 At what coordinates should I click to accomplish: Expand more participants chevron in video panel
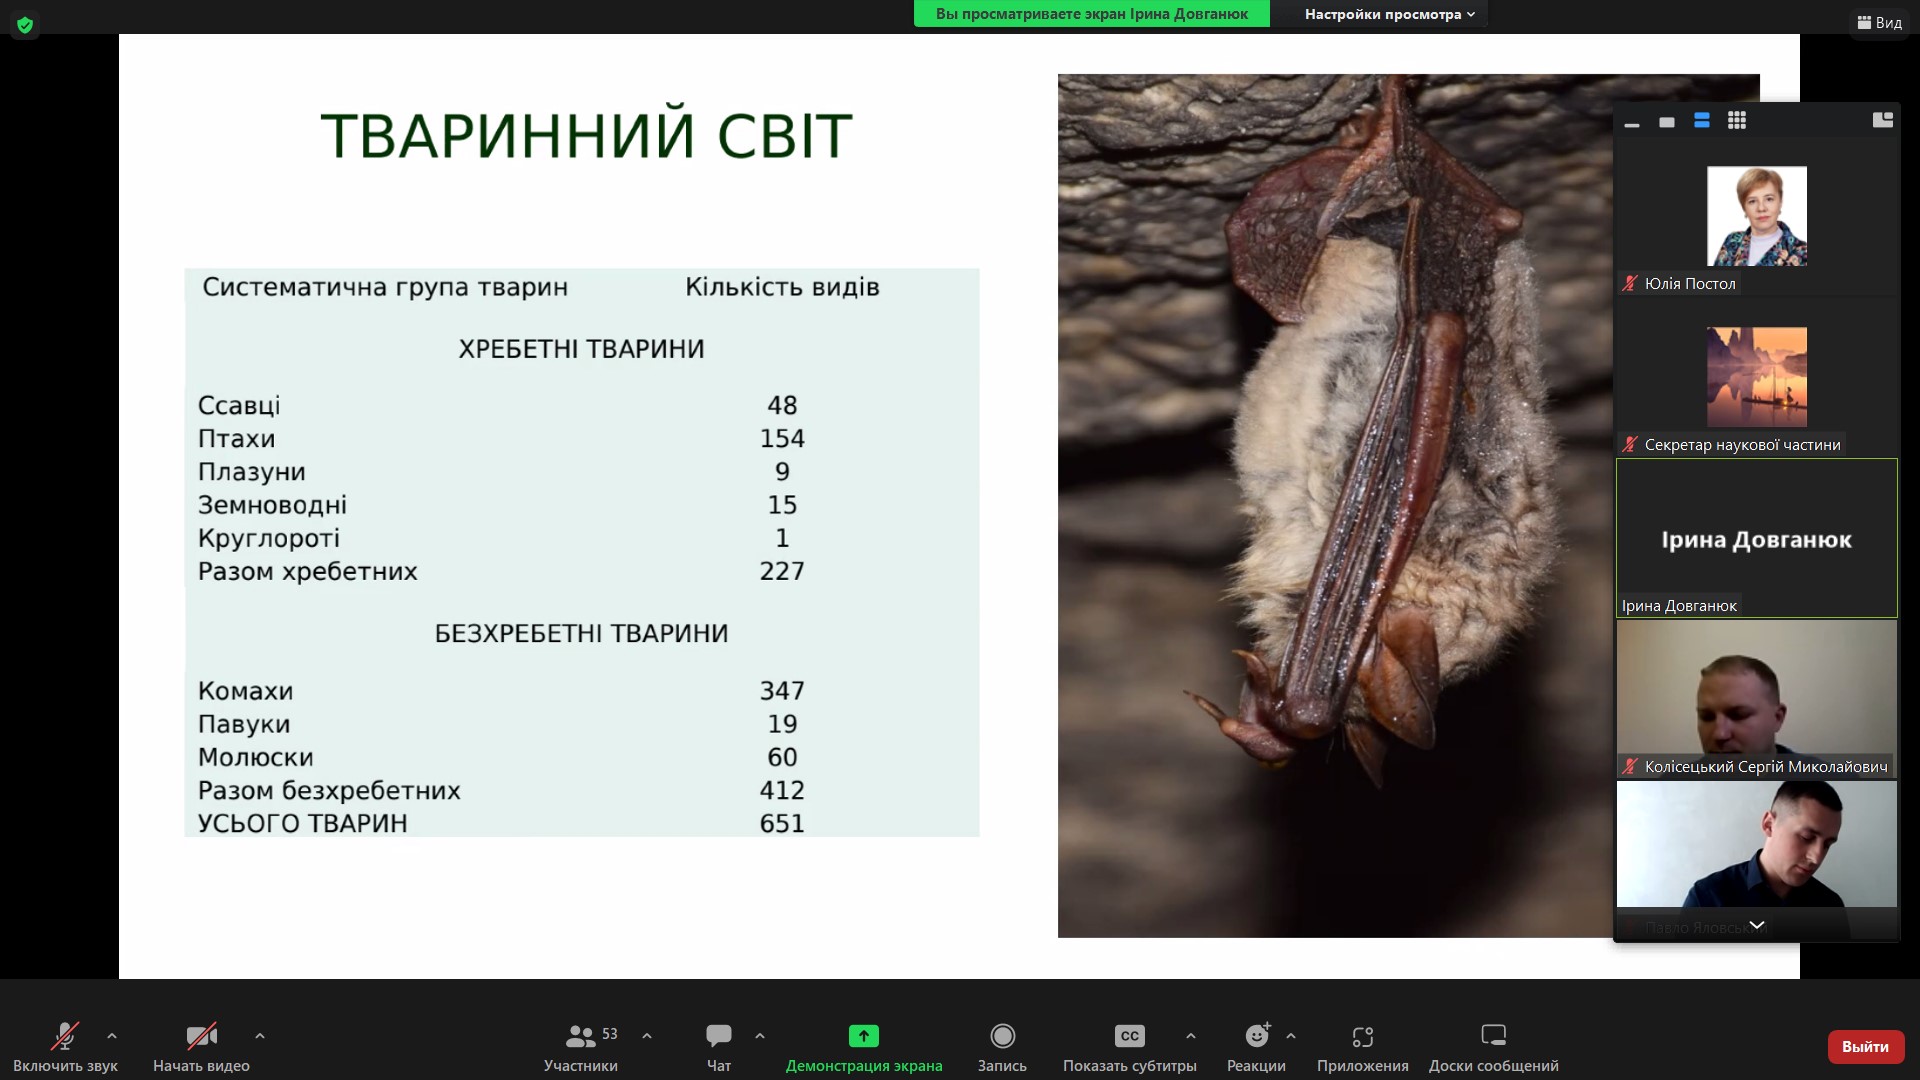pyautogui.click(x=1756, y=925)
